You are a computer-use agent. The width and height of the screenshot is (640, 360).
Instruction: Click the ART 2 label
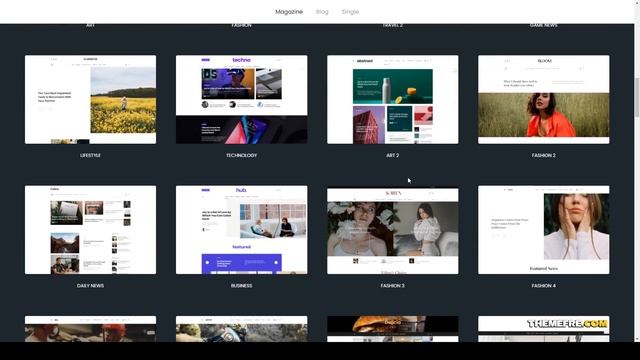[x=393, y=156]
